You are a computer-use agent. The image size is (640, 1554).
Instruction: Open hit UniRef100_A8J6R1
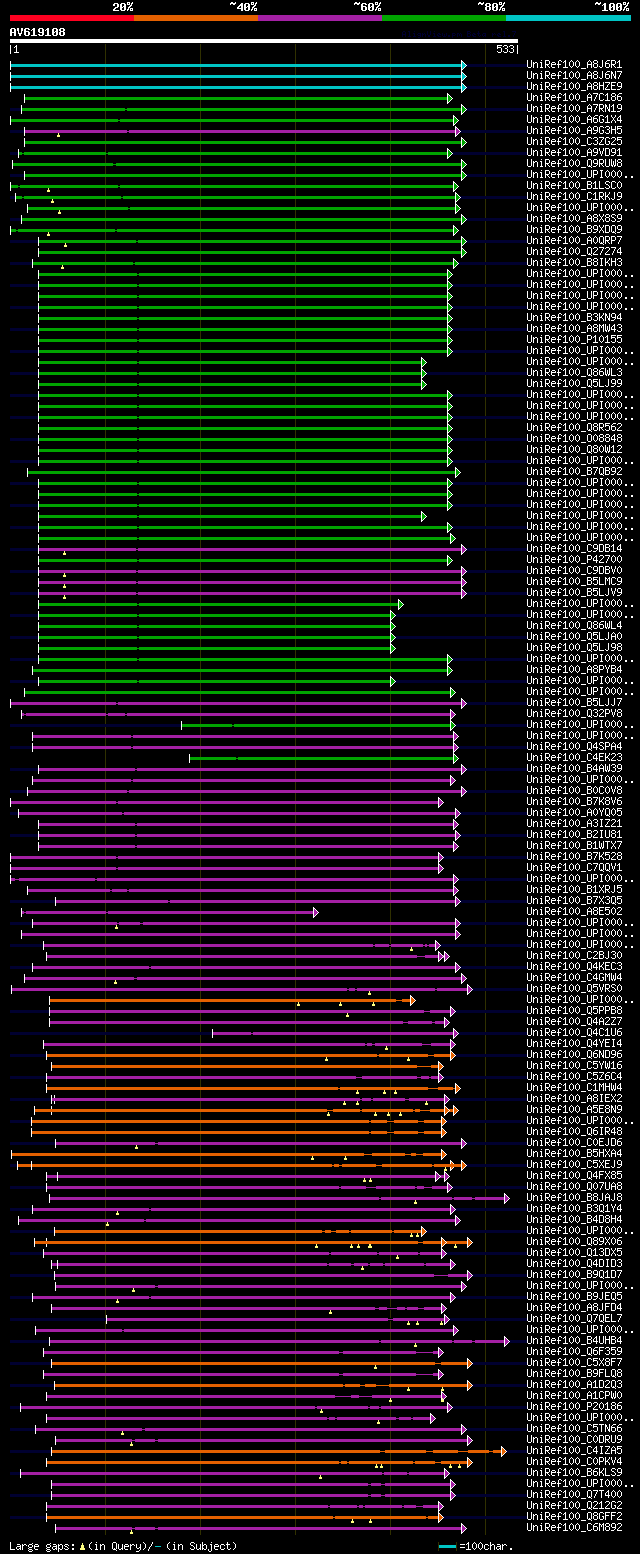point(574,65)
